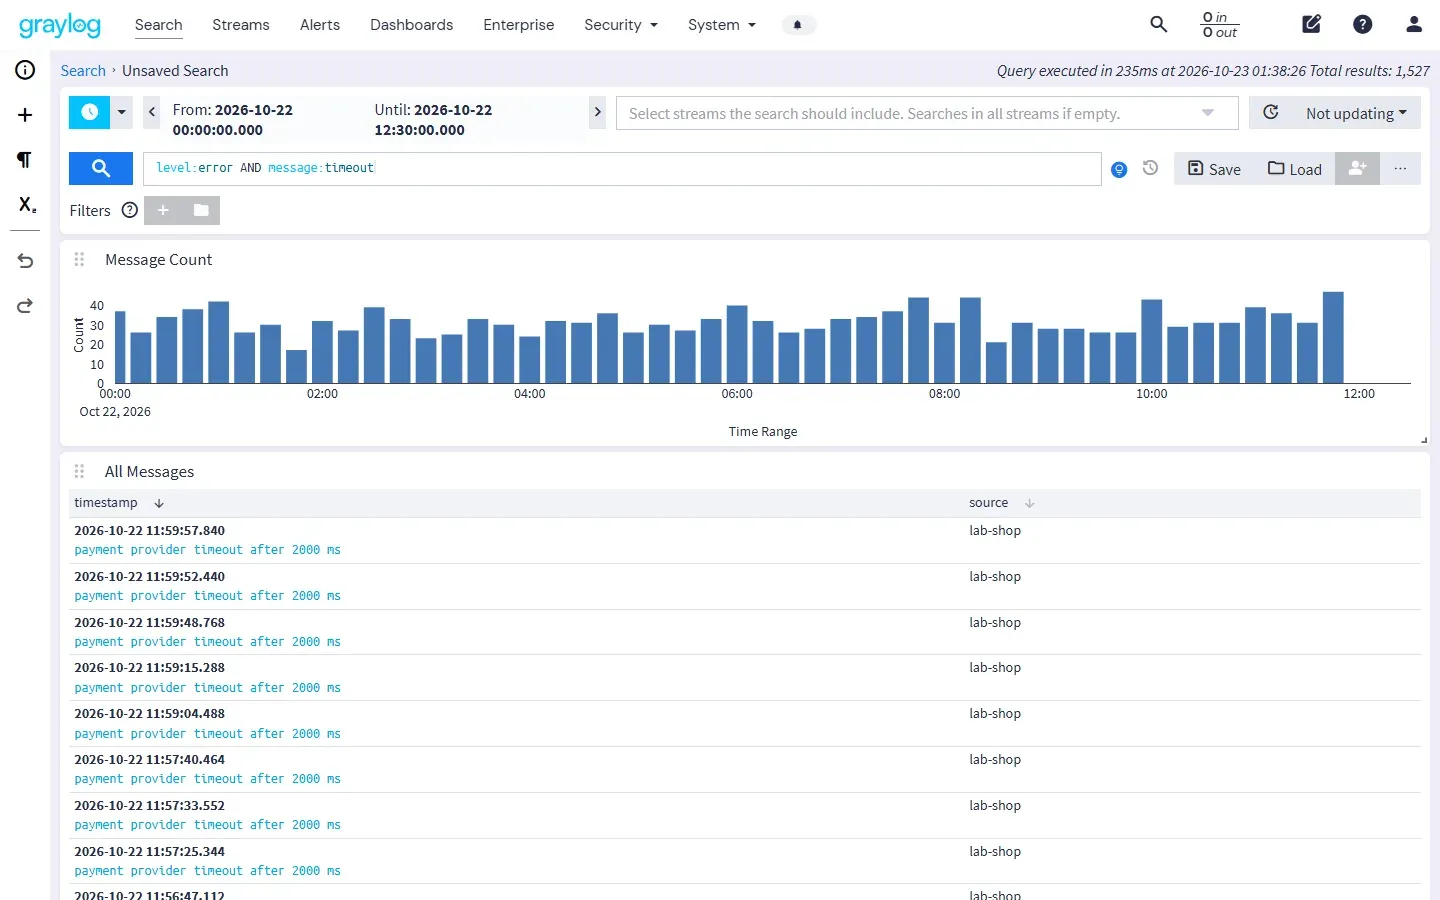The width and height of the screenshot is (1440, 900).
Task: Click the Load saved search button
Action: (x=1295, y=169)
